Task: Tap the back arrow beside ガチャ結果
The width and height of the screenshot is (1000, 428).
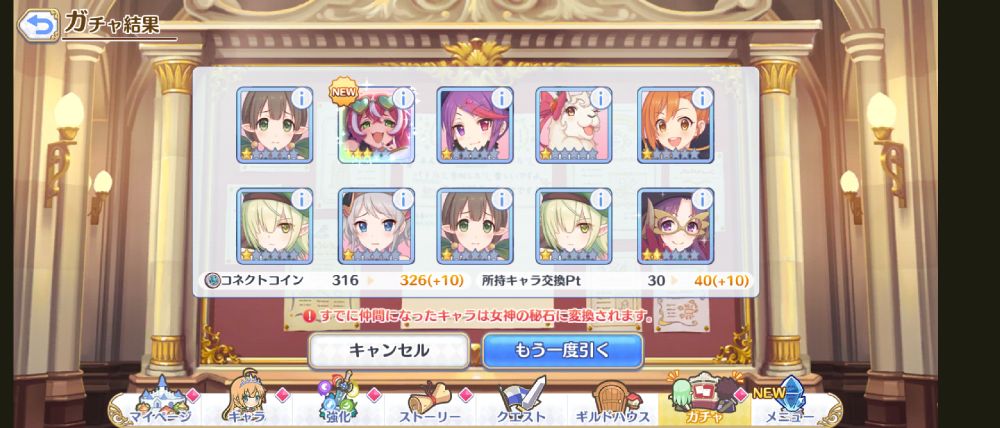Action: point(39,24)
